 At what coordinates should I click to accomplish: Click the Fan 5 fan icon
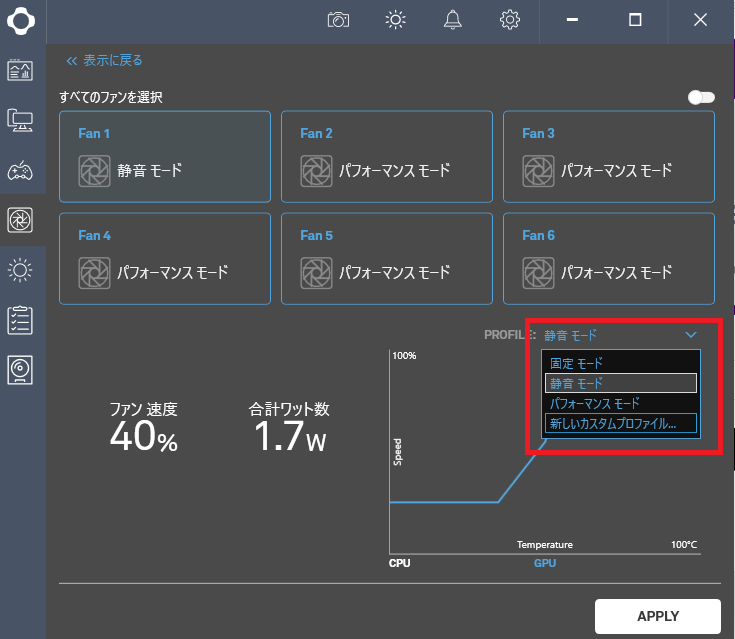(316, 273)
